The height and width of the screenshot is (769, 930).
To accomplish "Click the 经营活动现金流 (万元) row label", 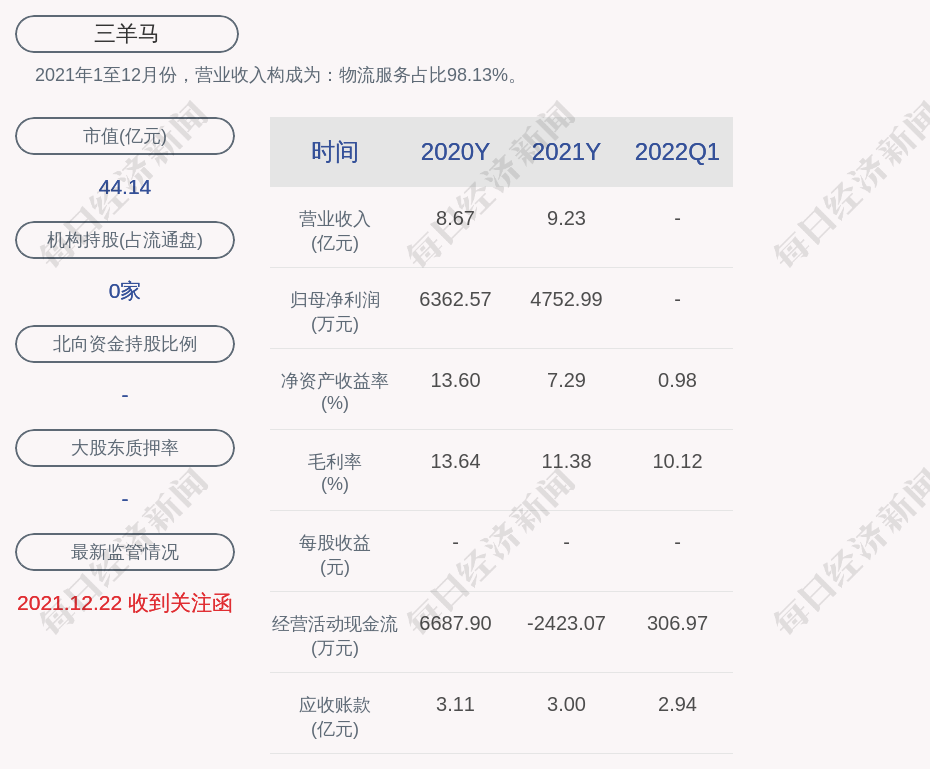I will (x=335, y=636).
